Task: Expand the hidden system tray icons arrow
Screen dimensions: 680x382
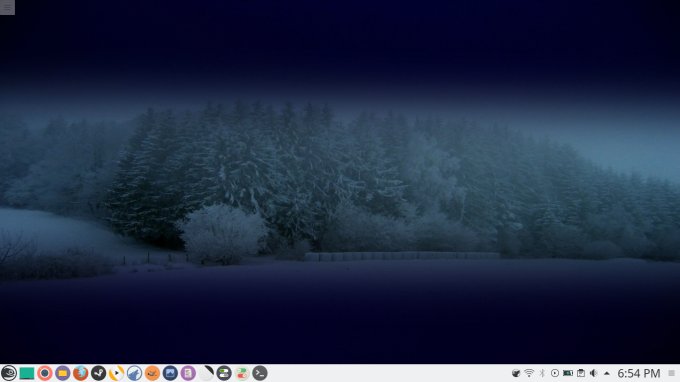Action: [x=607, y=373]
